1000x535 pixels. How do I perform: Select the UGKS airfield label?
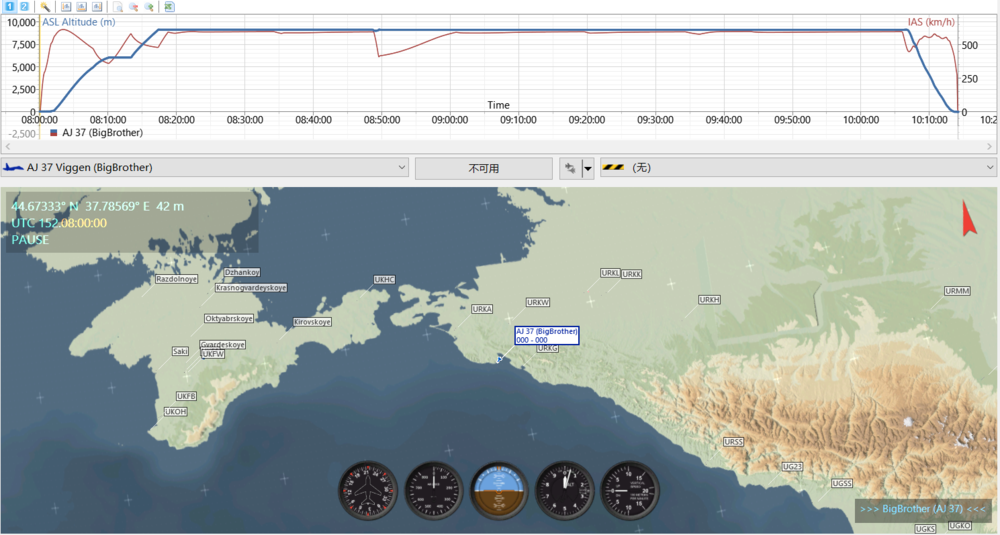(x=925, y=529)
